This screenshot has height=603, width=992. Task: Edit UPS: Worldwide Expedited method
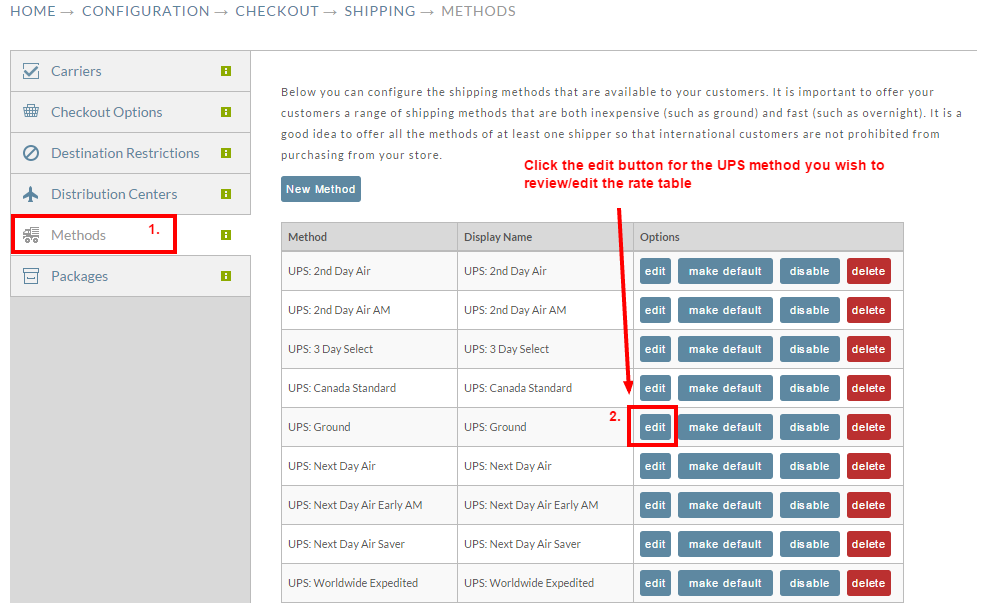(655, 583)
